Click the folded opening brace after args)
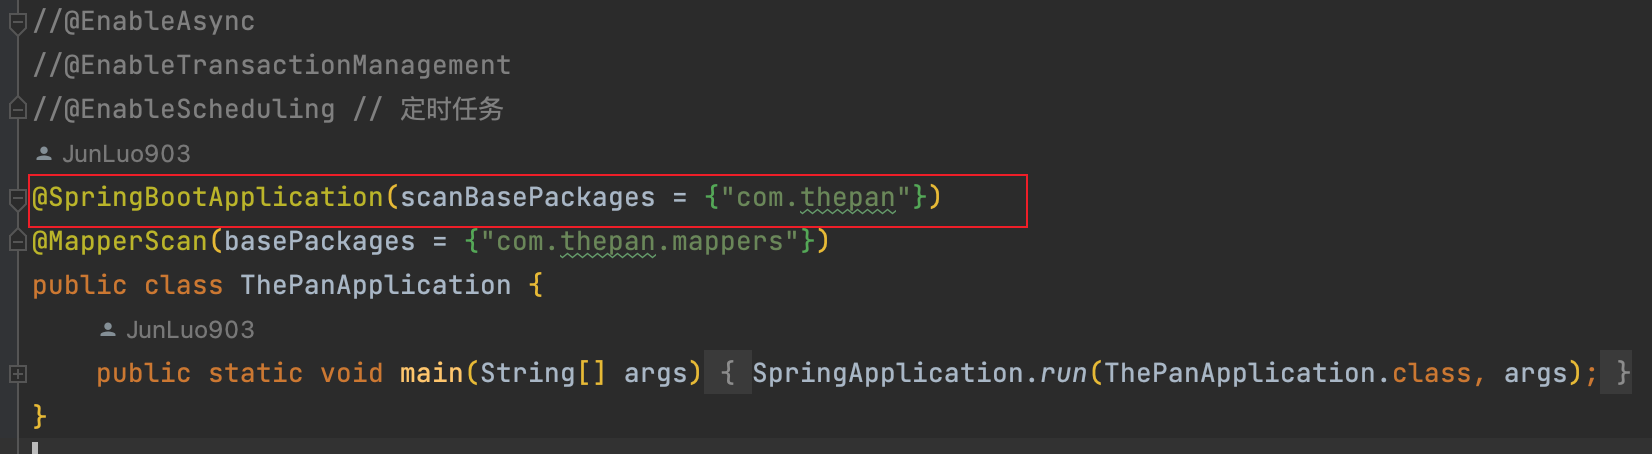1652x454 pixels. (727, 373)
